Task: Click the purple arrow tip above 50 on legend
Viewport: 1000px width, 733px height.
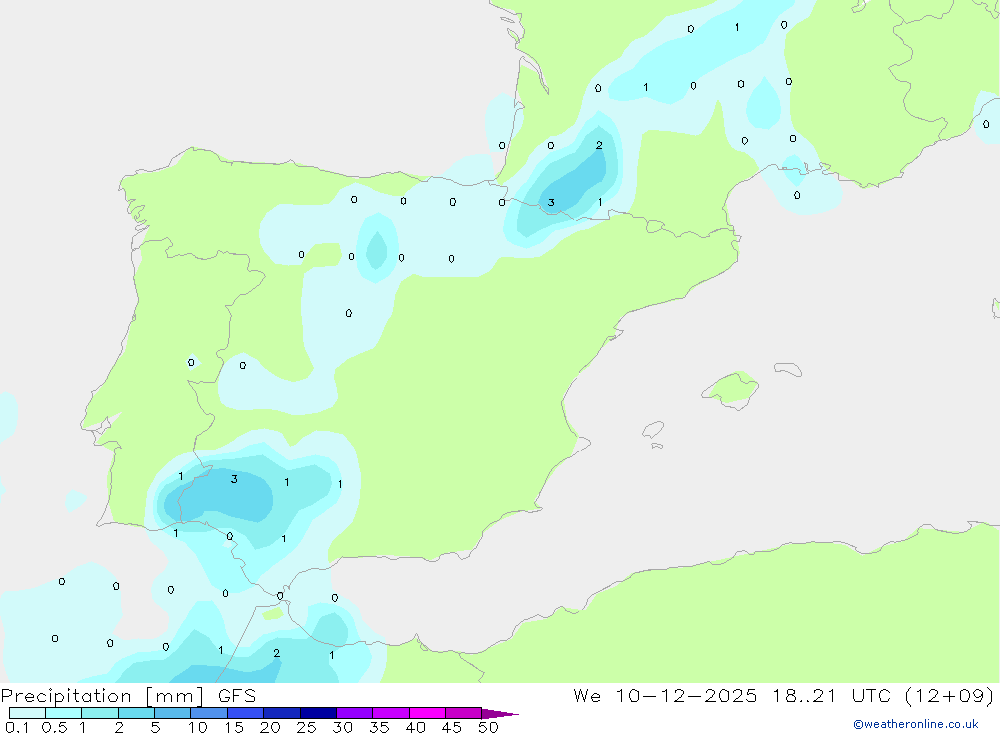Action: (499, 714)
